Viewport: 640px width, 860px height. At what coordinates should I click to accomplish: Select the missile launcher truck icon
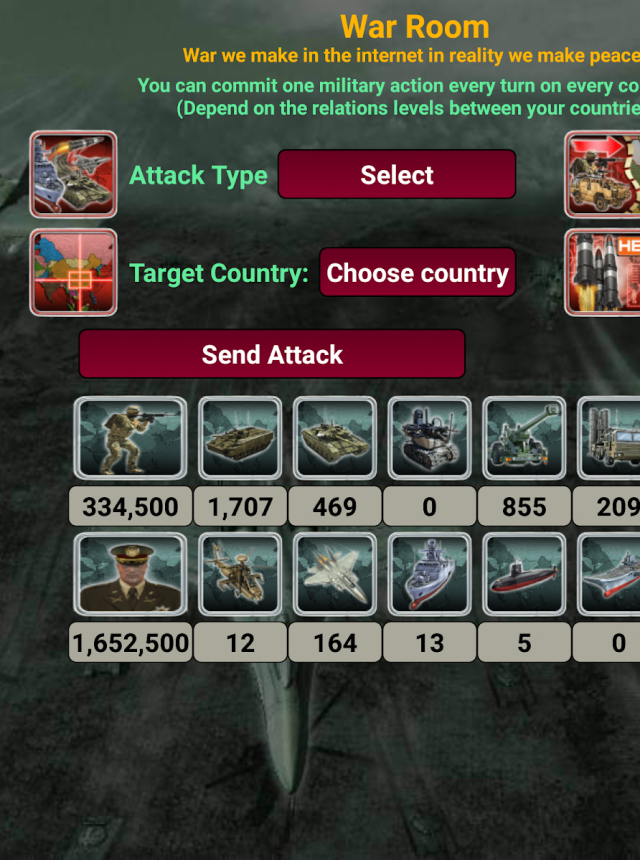pos(609,438)
